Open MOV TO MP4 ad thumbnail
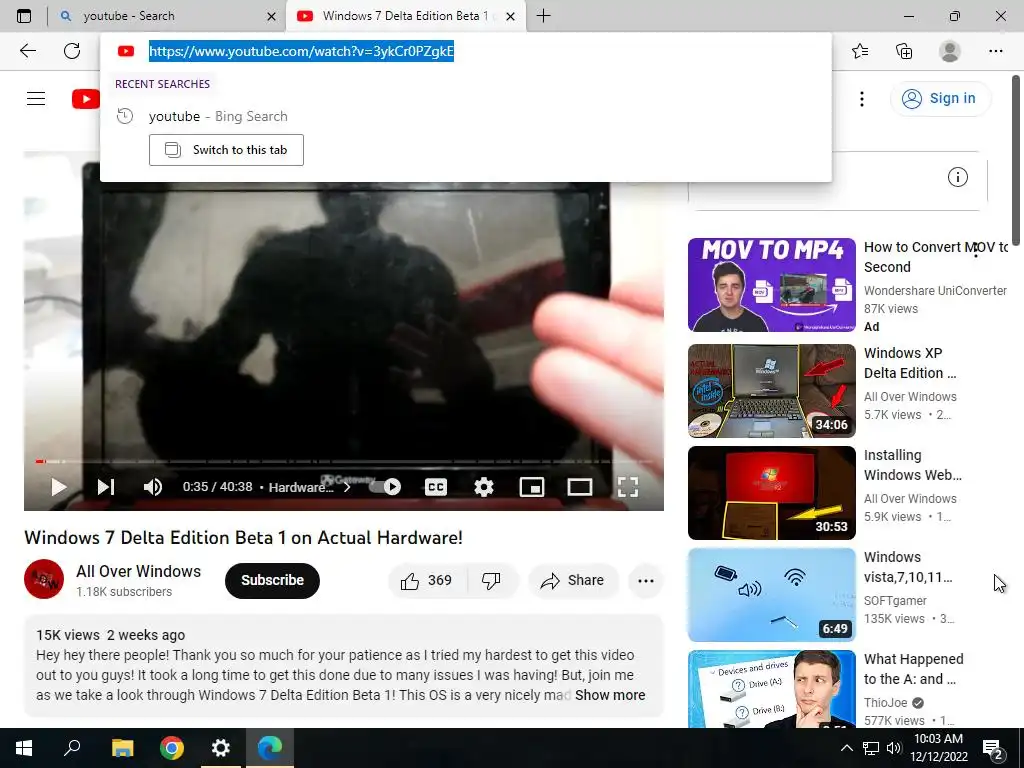This screenshot has width=1024, height=768. tap(771, 285)
